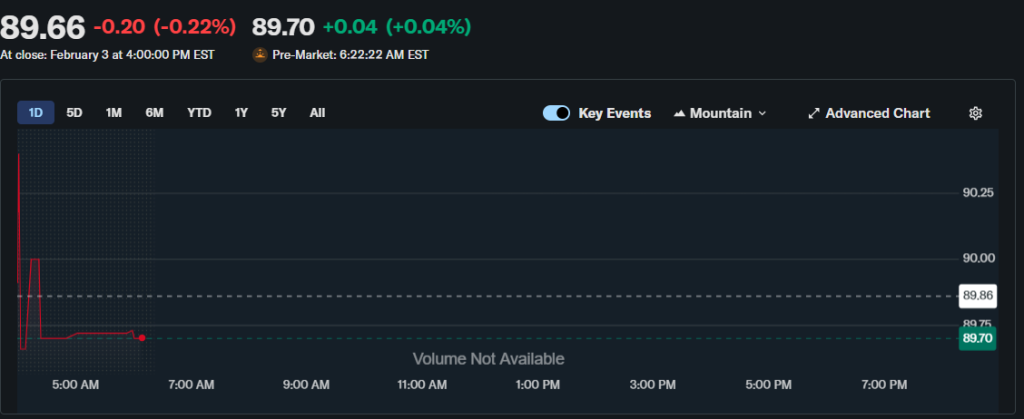Click the Pre-Market 6:22:22 AM EST text
The width and height of the screenshot is (1024, 419).
(x=351, y=55)
